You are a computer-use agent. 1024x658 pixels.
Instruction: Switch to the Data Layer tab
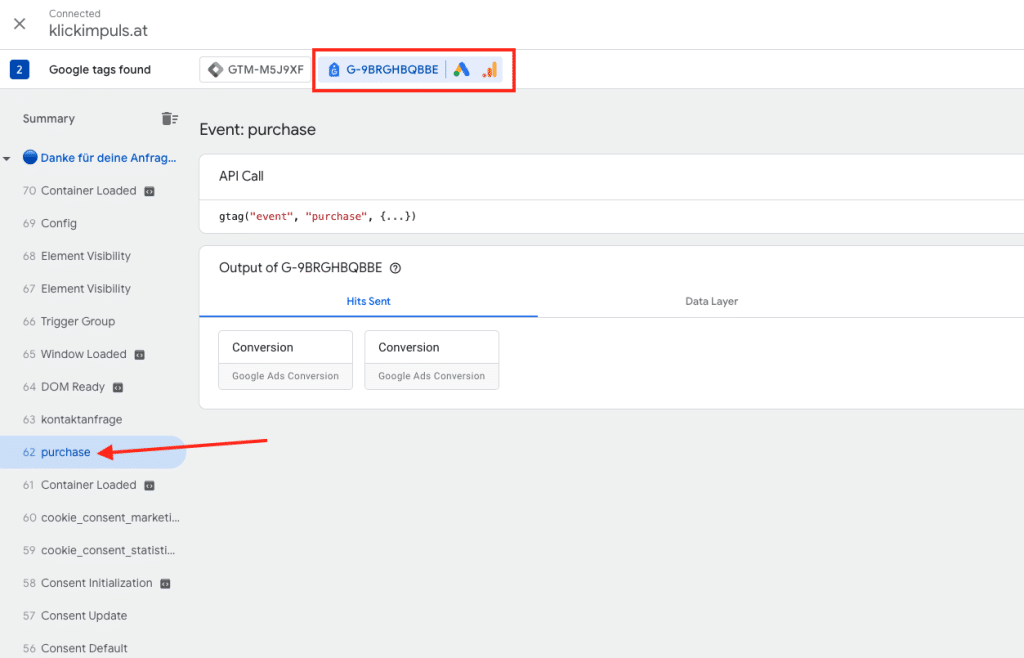coord(711,301)
